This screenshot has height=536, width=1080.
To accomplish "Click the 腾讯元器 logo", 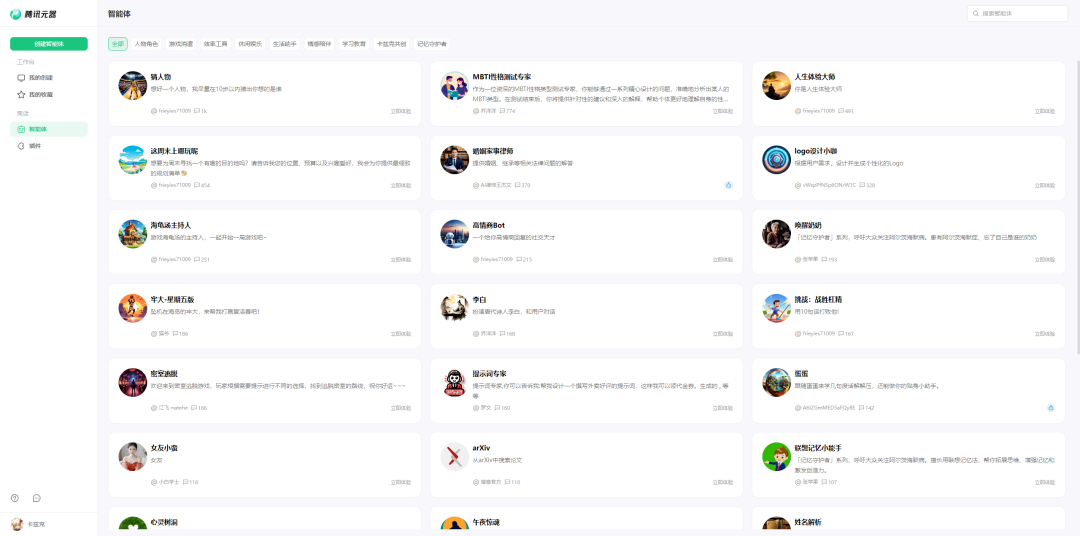I will pos(33,14).
